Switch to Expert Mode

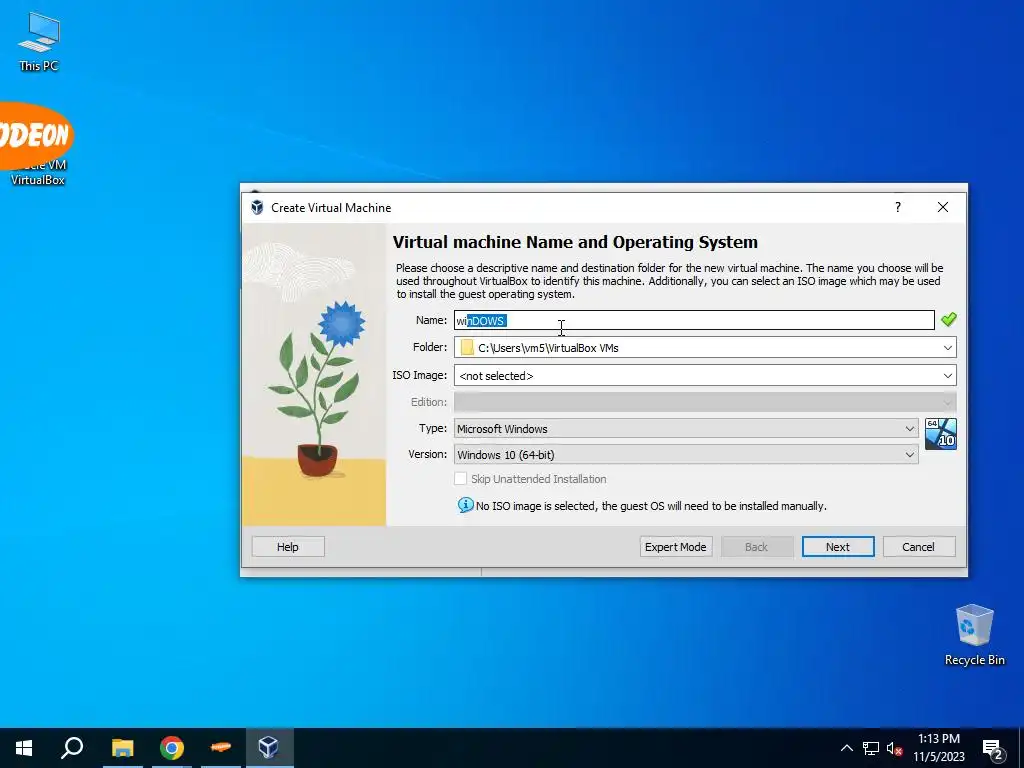pos(675,547)
